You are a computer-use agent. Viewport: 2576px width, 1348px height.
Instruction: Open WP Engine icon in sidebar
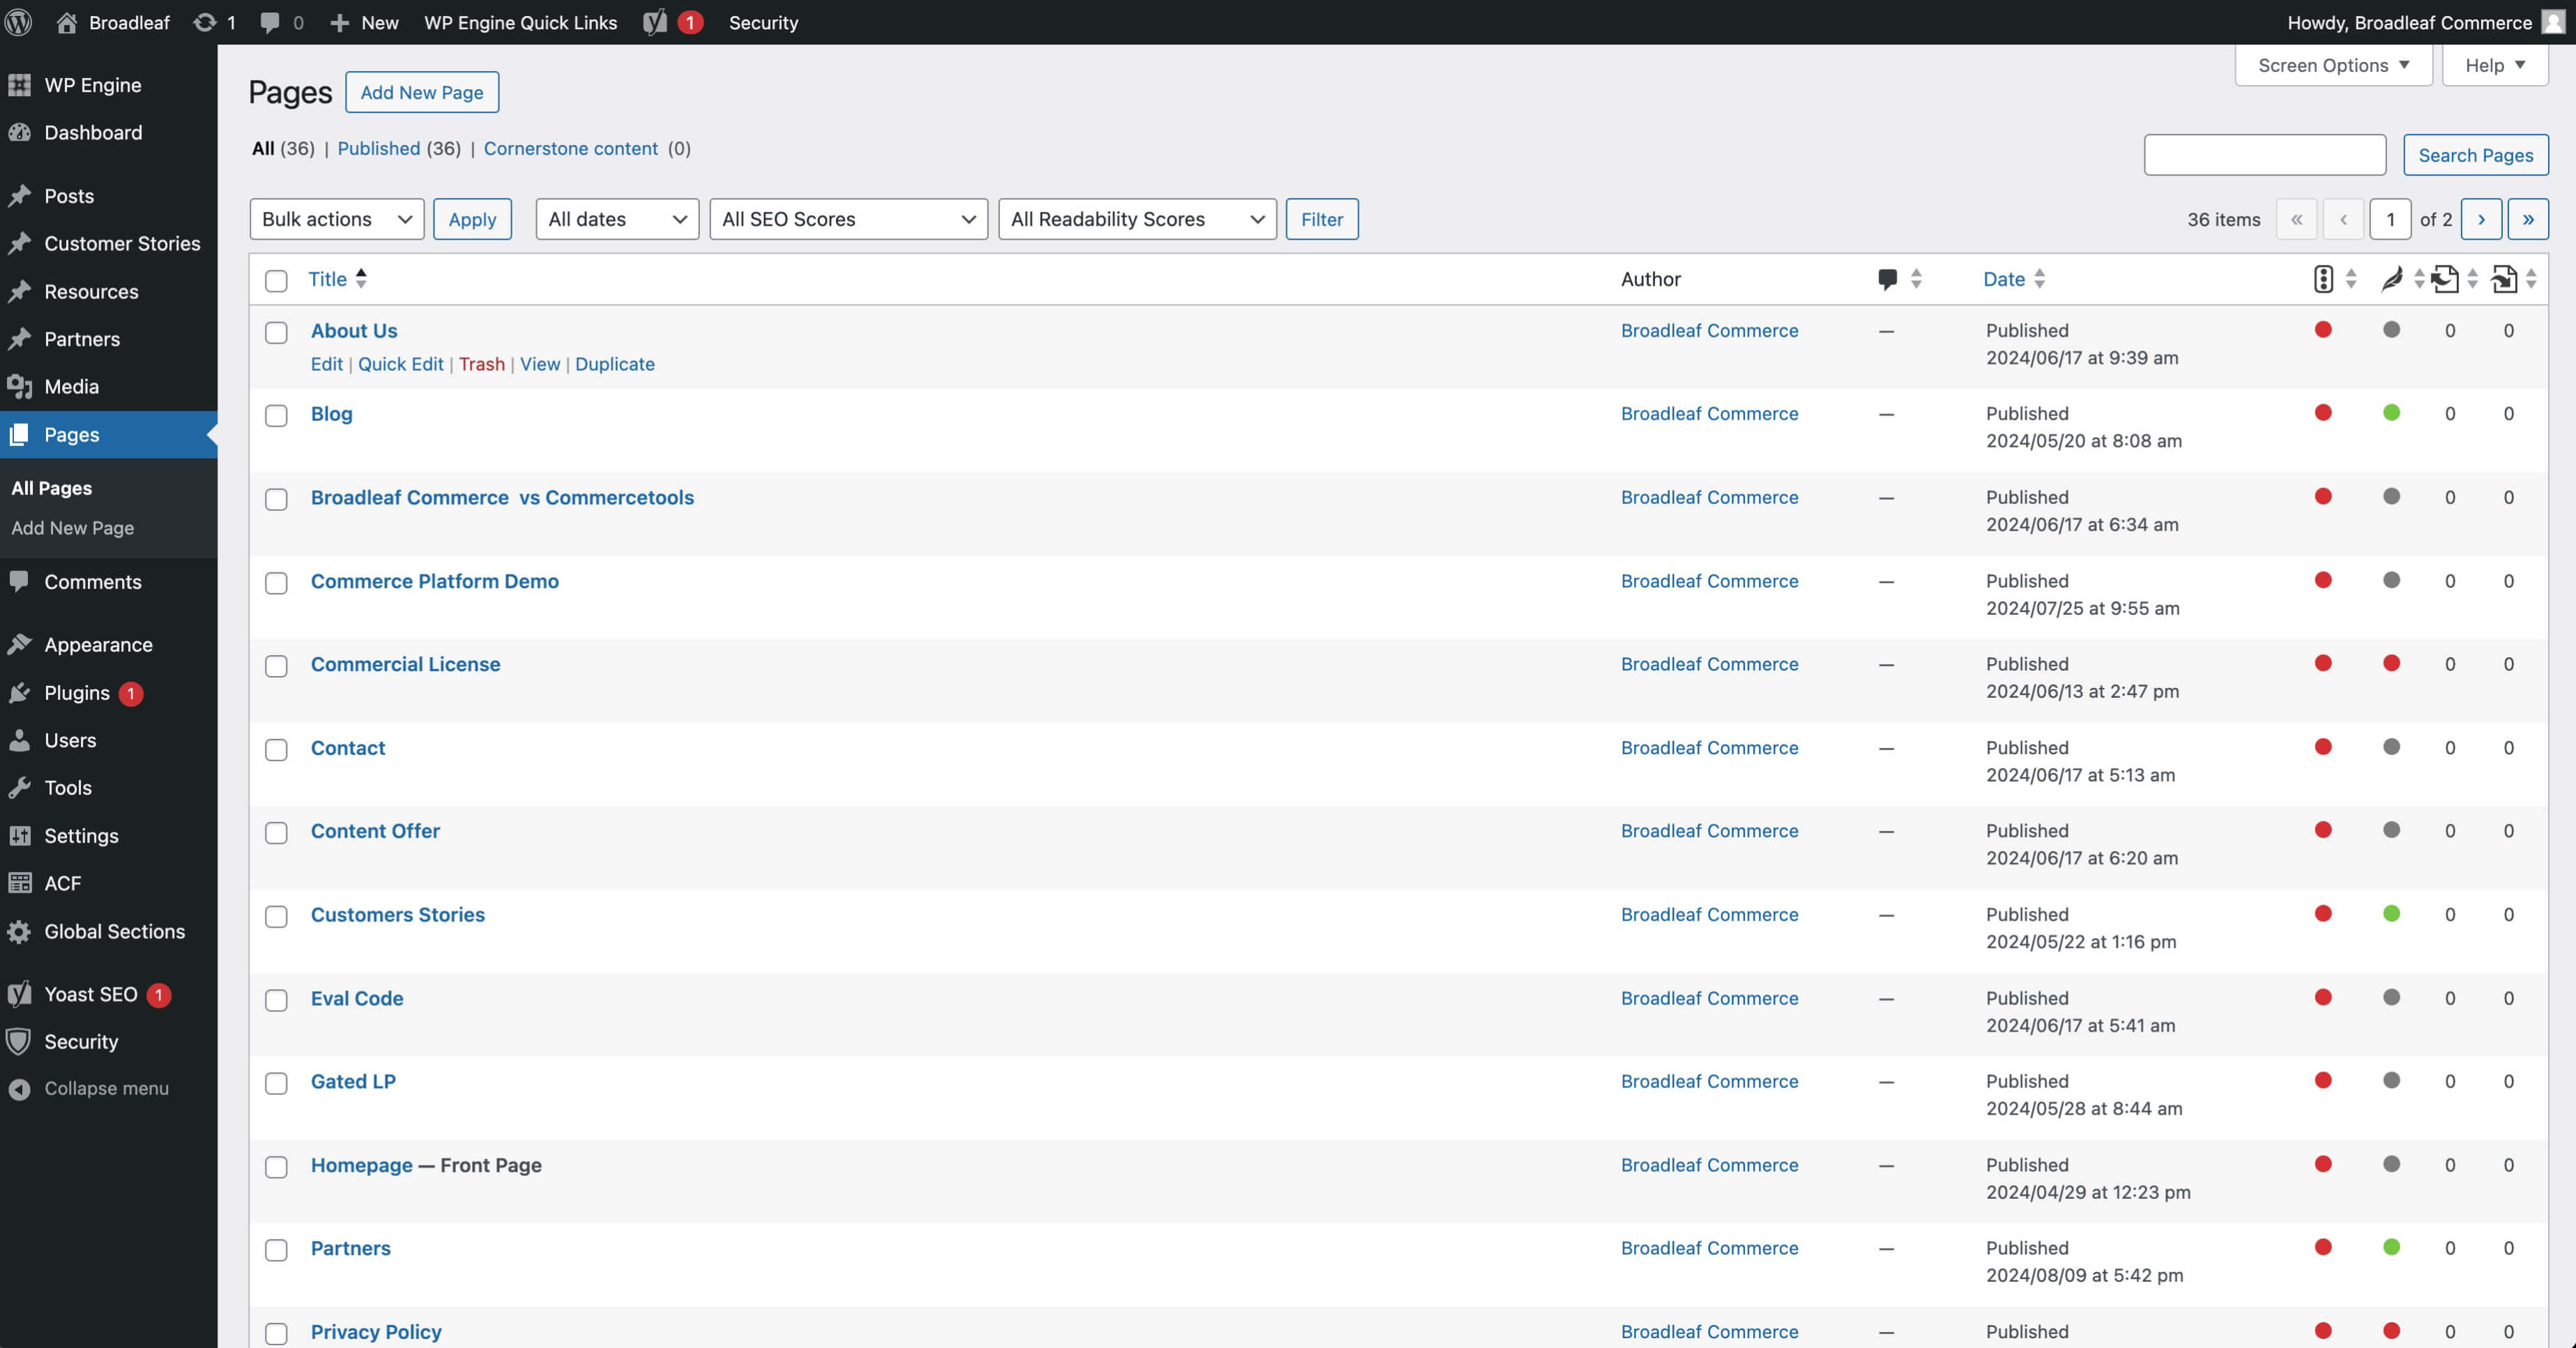click(x=19, y=85)
